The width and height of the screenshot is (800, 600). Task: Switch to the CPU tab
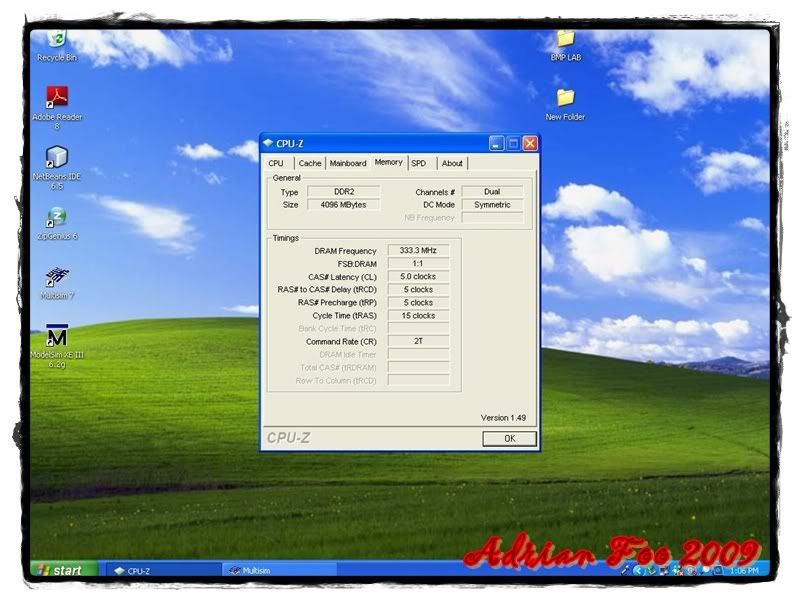(276, 163)
